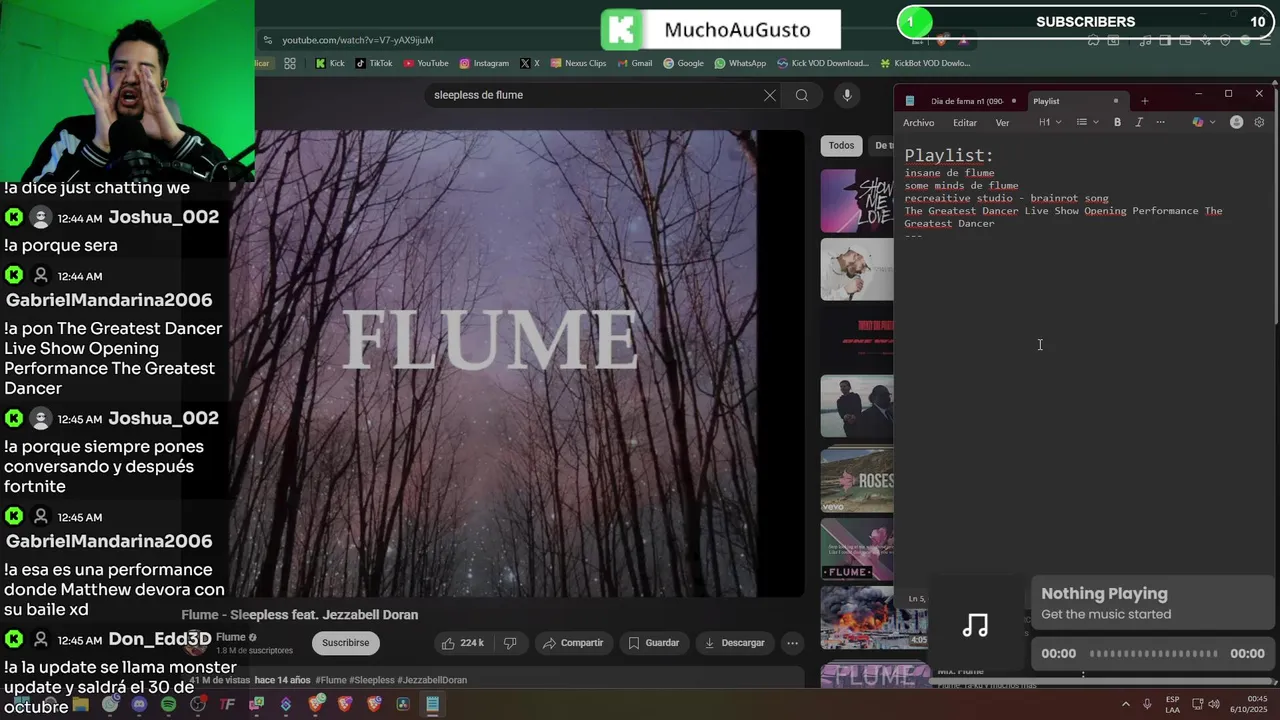Open Spotify from taskbar
The image size is (1280, 720).
tap(168, 704)
